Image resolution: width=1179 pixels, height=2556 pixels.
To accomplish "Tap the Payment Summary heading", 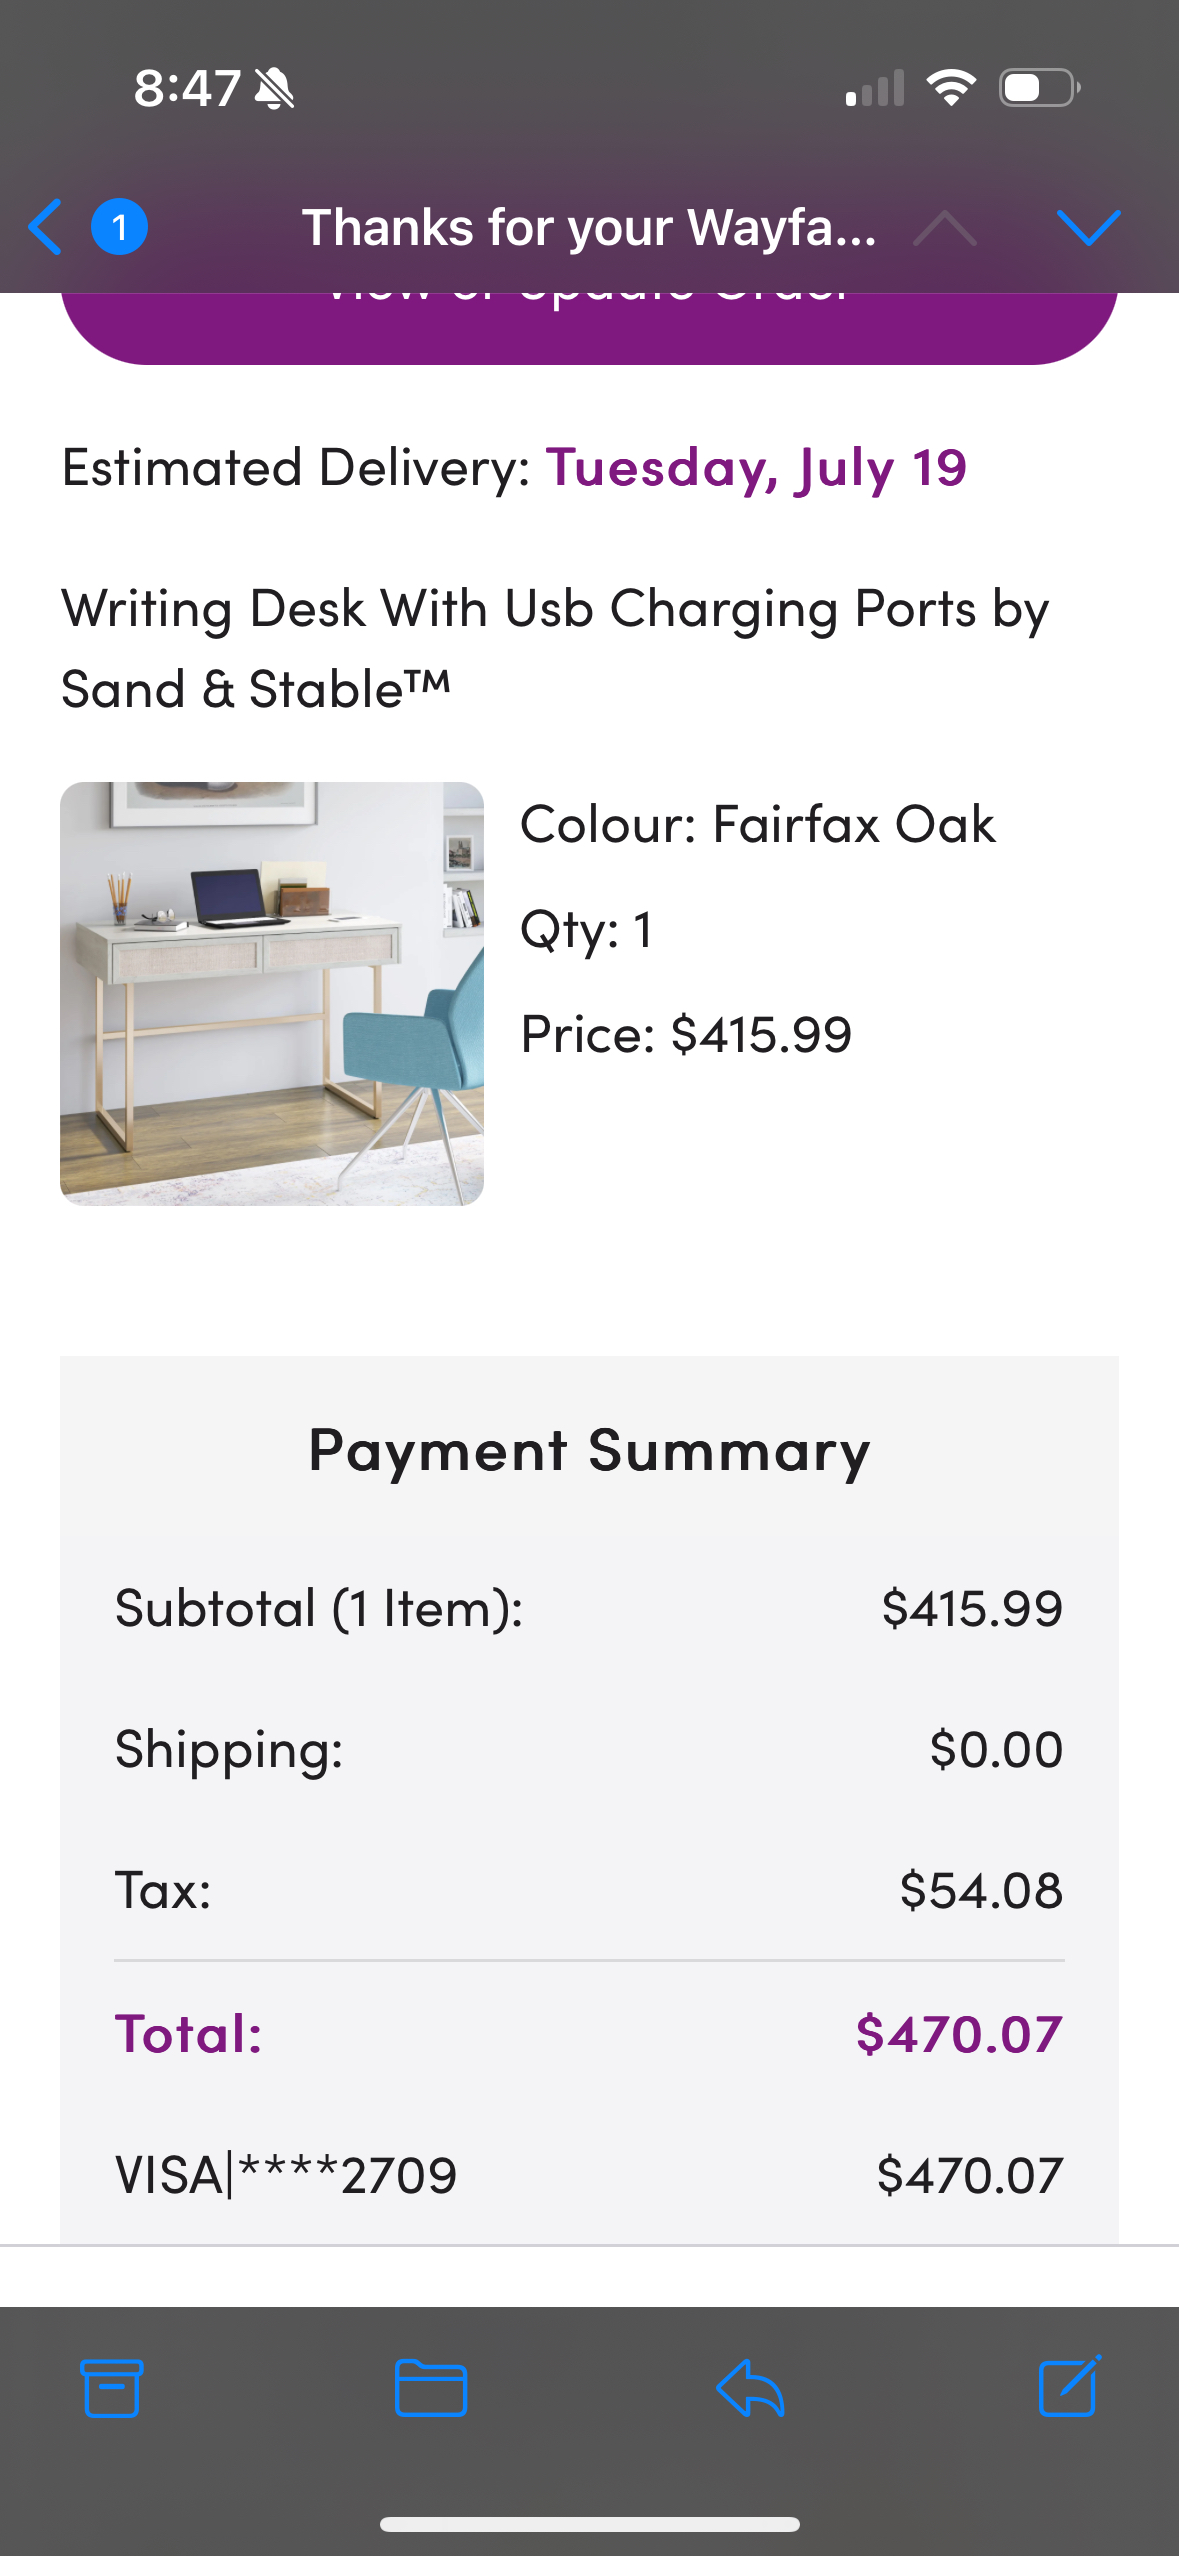I will pos(589,1450).
